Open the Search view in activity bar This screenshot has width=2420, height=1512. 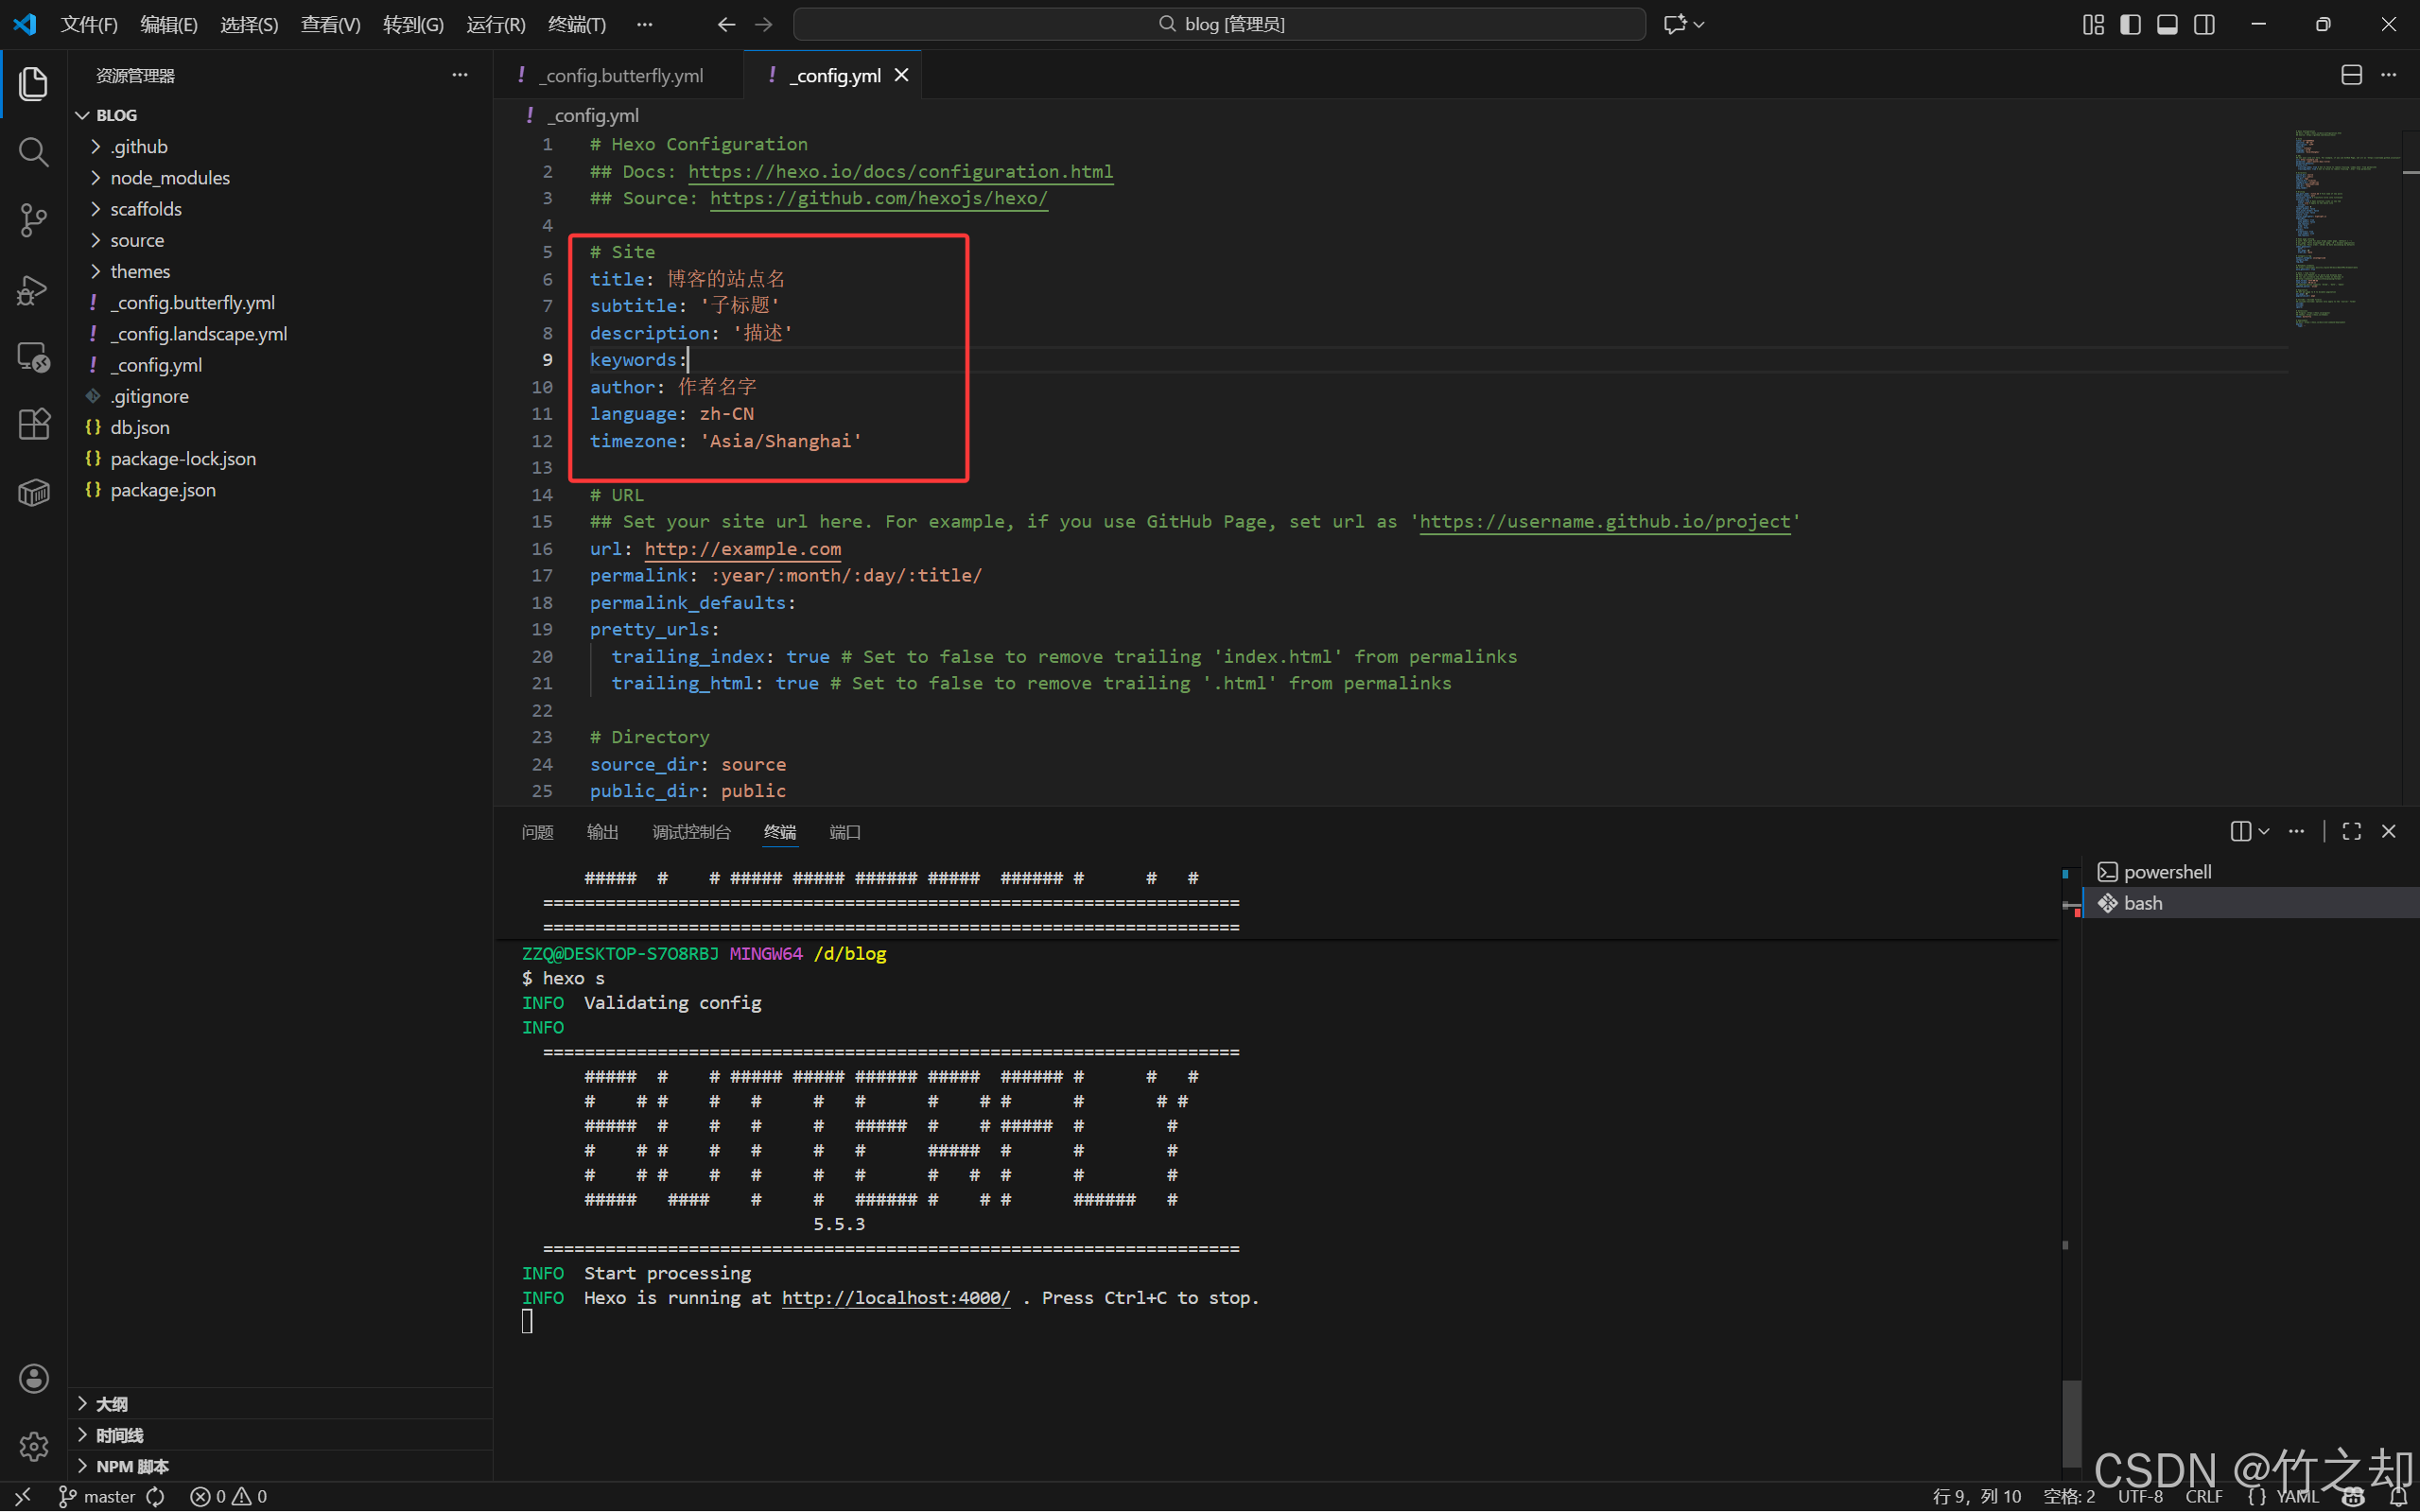33,152
